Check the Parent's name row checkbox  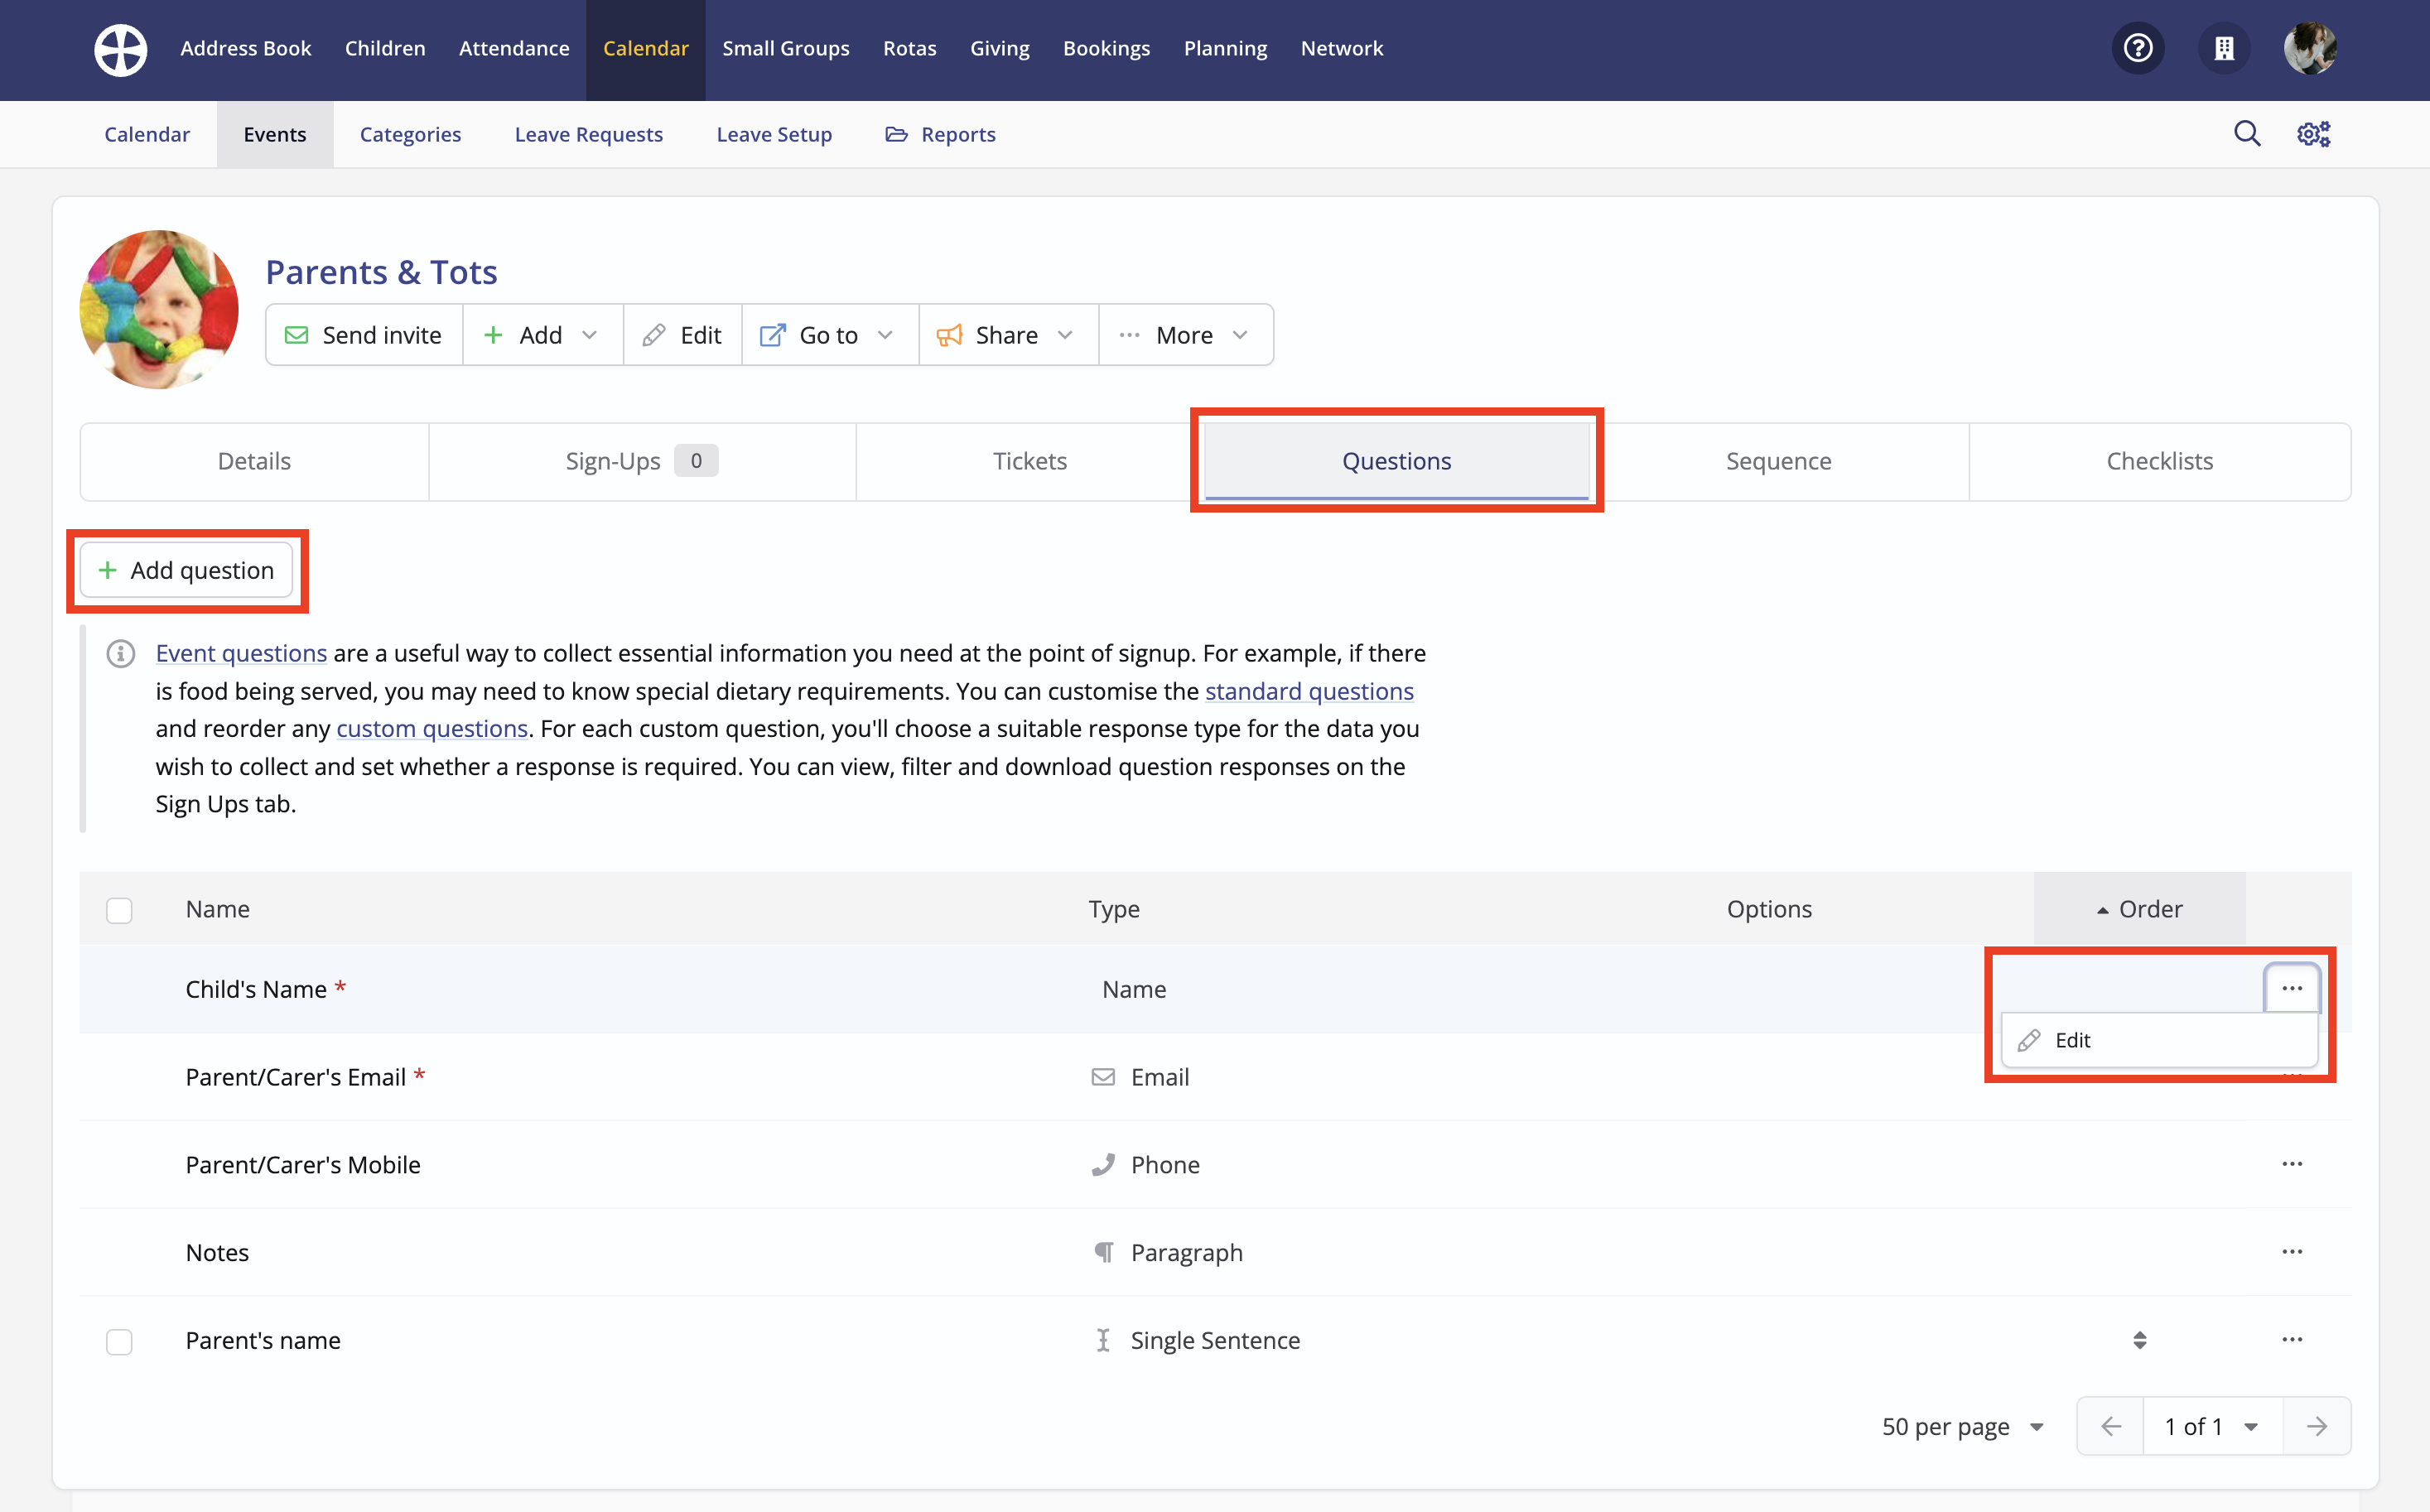pyautogui.click(x=119, y=1341)
